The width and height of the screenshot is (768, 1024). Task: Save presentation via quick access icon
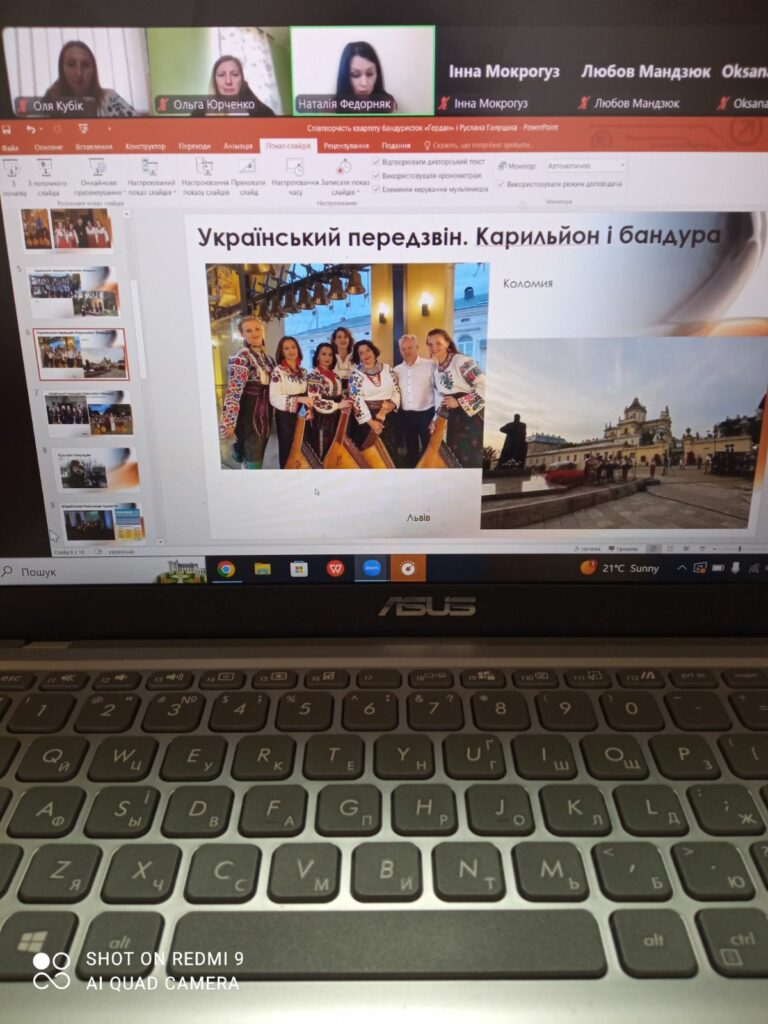(7, 129)
